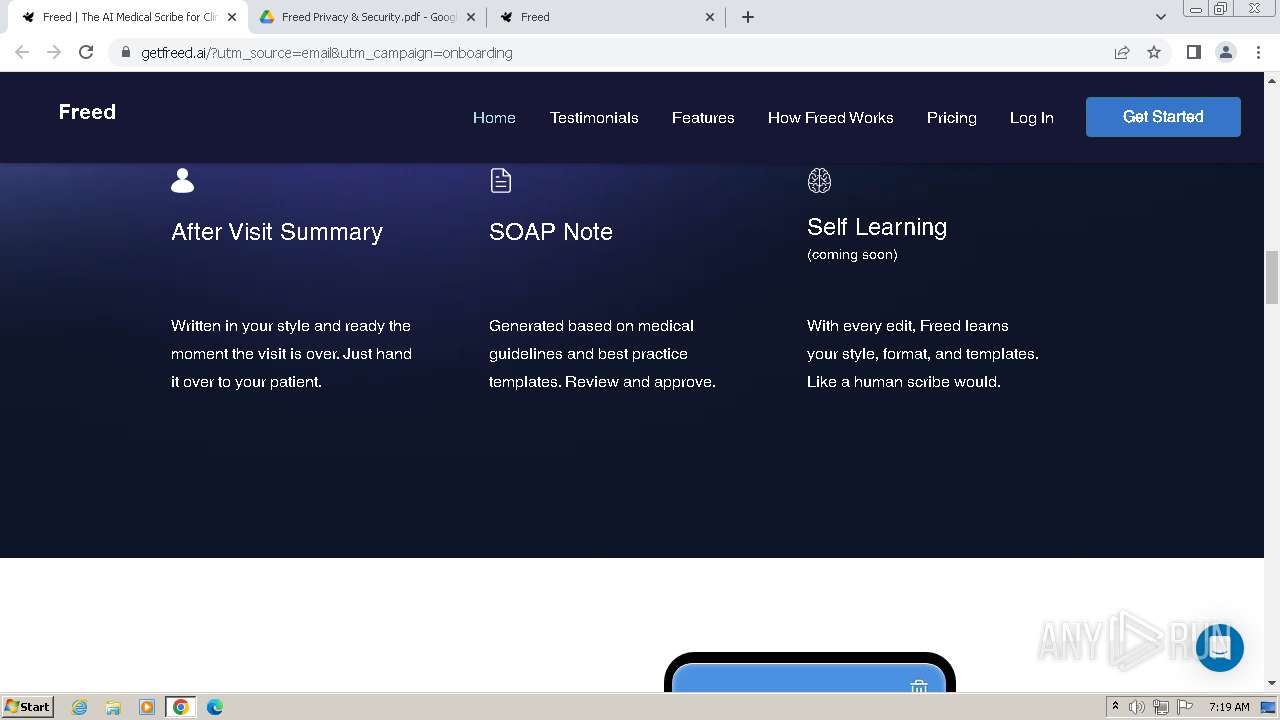
Task: Click the Chrome taskbar icon
Action: coord(181,707)
